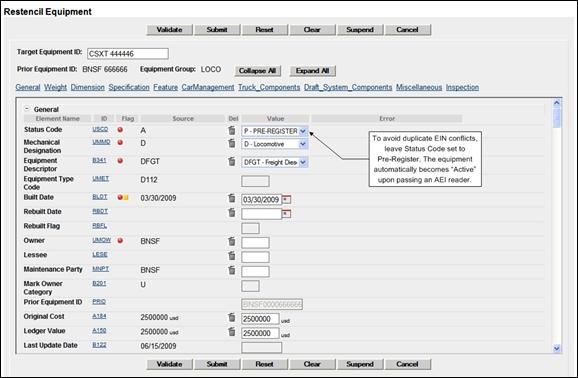This screenshot has height=378, width=578.
Task: Click bottom Reset button
Action: [x=265, y=364]
